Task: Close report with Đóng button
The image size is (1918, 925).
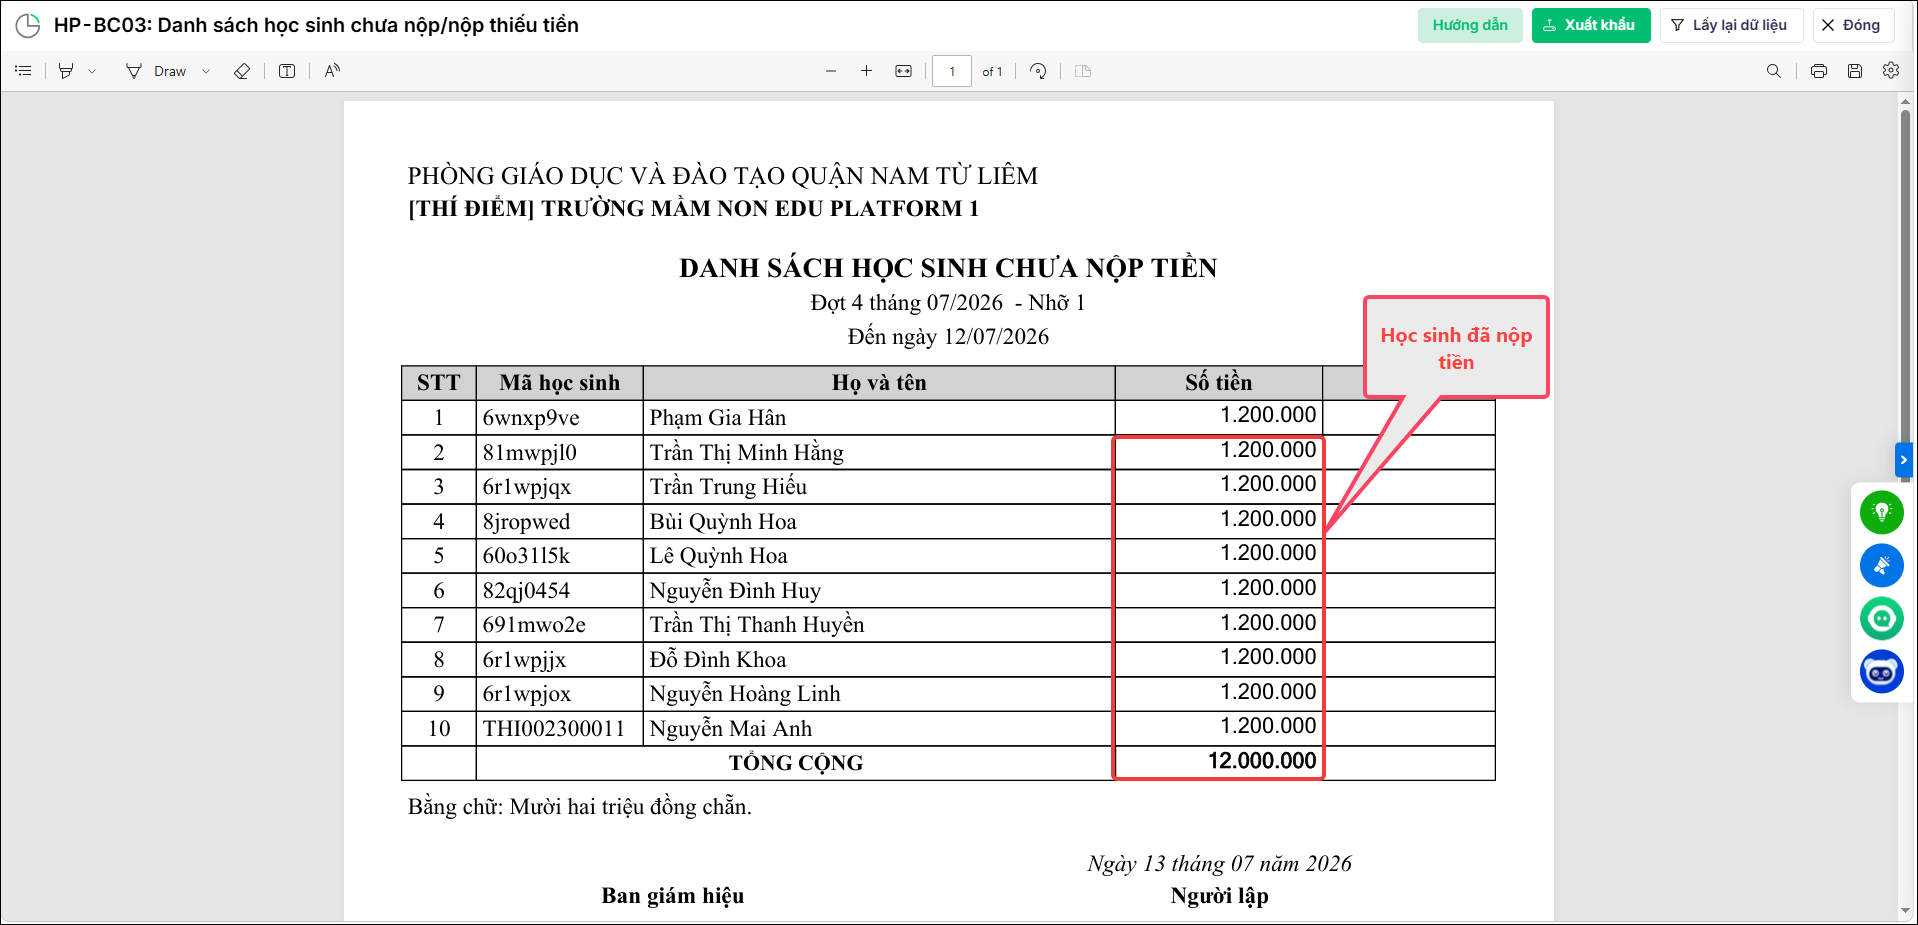Action: 1853,25
